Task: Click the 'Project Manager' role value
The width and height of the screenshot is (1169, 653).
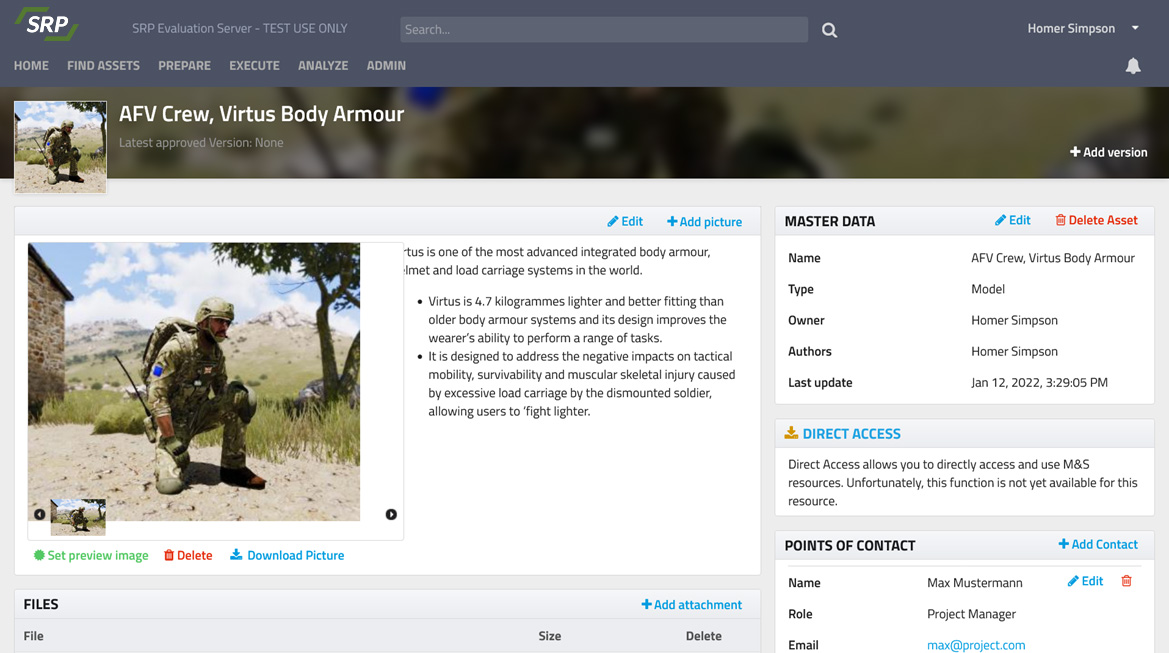Action: coord(971,614)
